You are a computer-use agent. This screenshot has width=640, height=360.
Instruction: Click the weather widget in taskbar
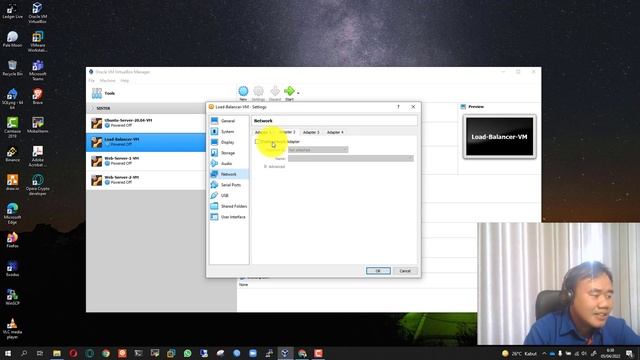pos(519,353)
